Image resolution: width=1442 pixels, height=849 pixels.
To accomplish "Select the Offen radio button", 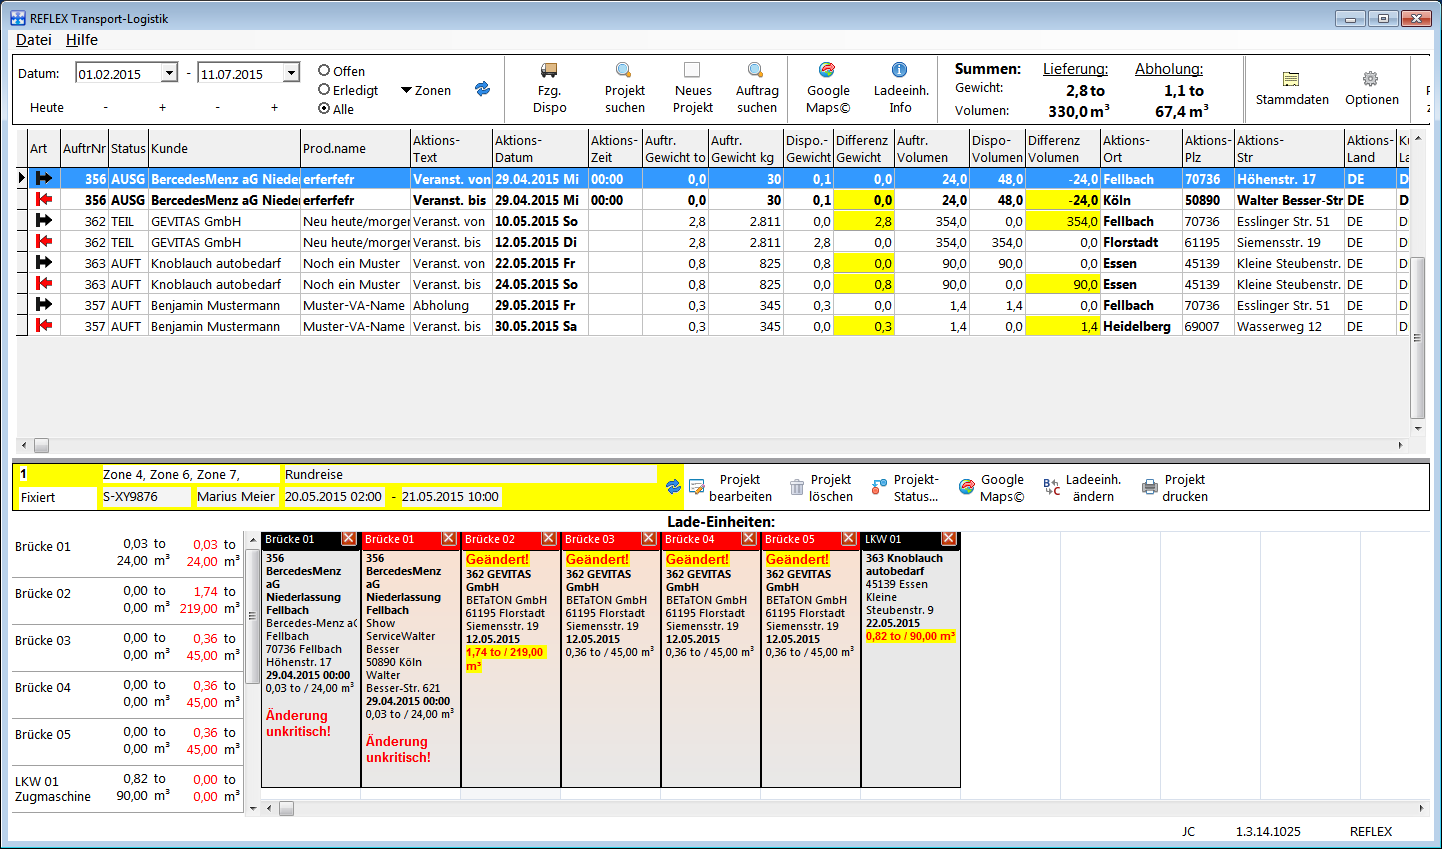I will pos(324,71).
